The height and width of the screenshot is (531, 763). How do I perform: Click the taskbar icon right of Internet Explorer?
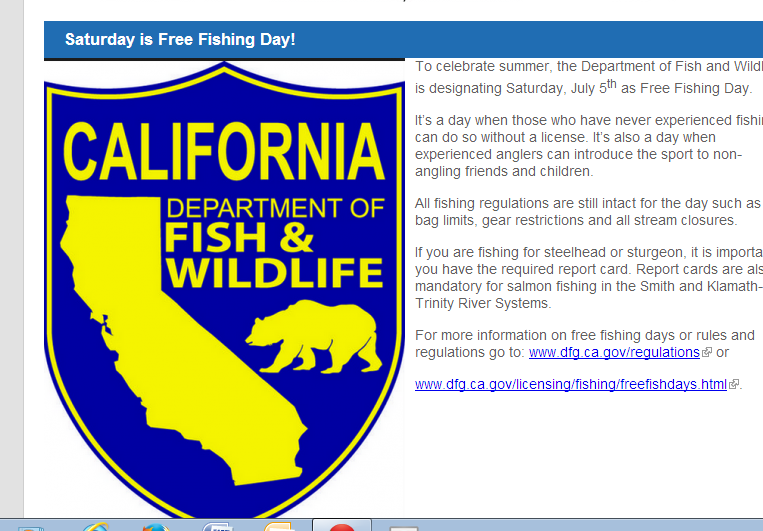(155, 526)
